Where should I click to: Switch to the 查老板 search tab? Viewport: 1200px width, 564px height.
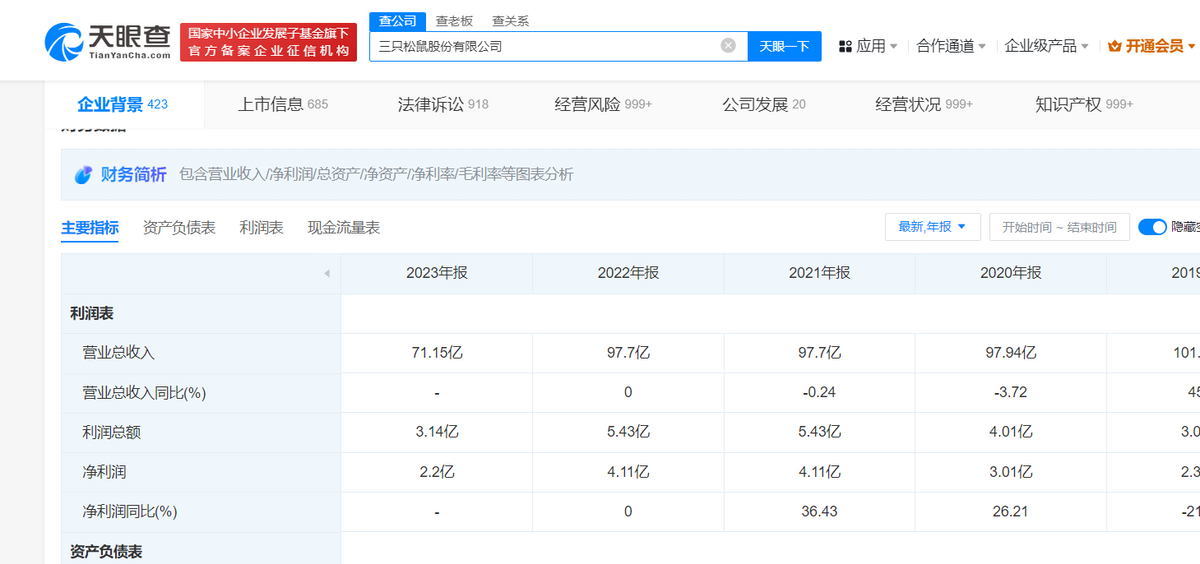(x=454, y=21)
